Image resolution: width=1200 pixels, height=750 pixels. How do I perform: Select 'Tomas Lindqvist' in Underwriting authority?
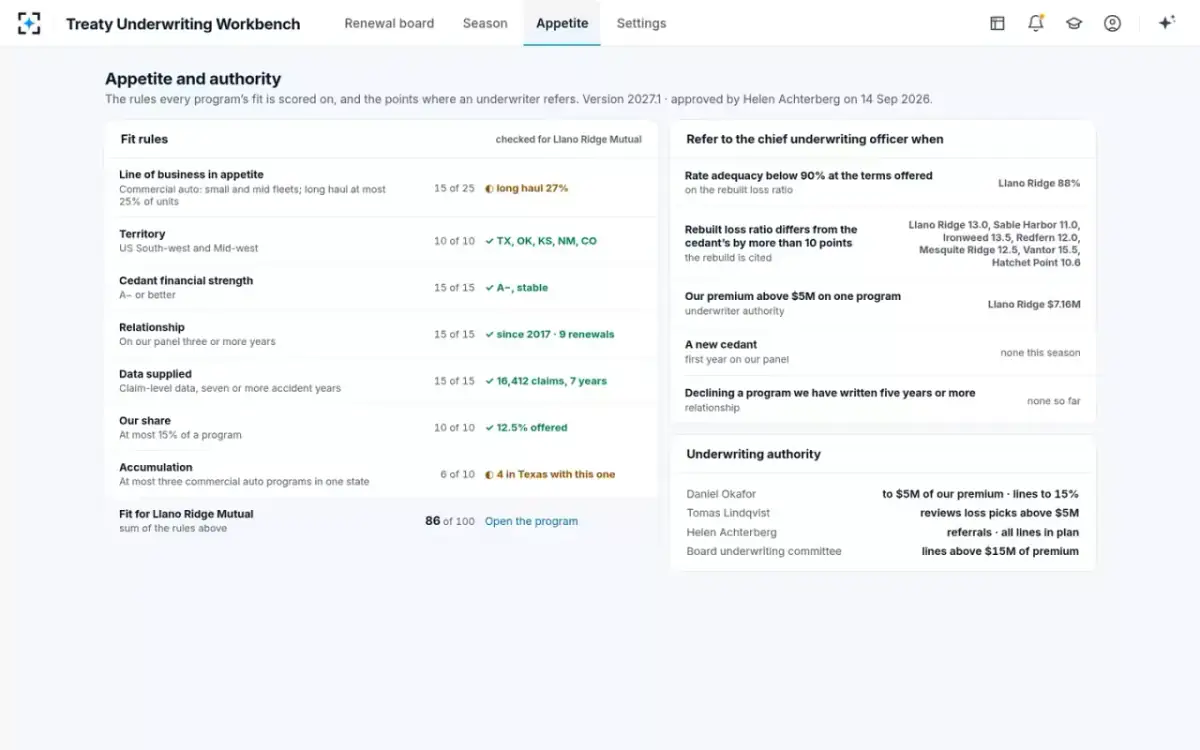point(726,513)
